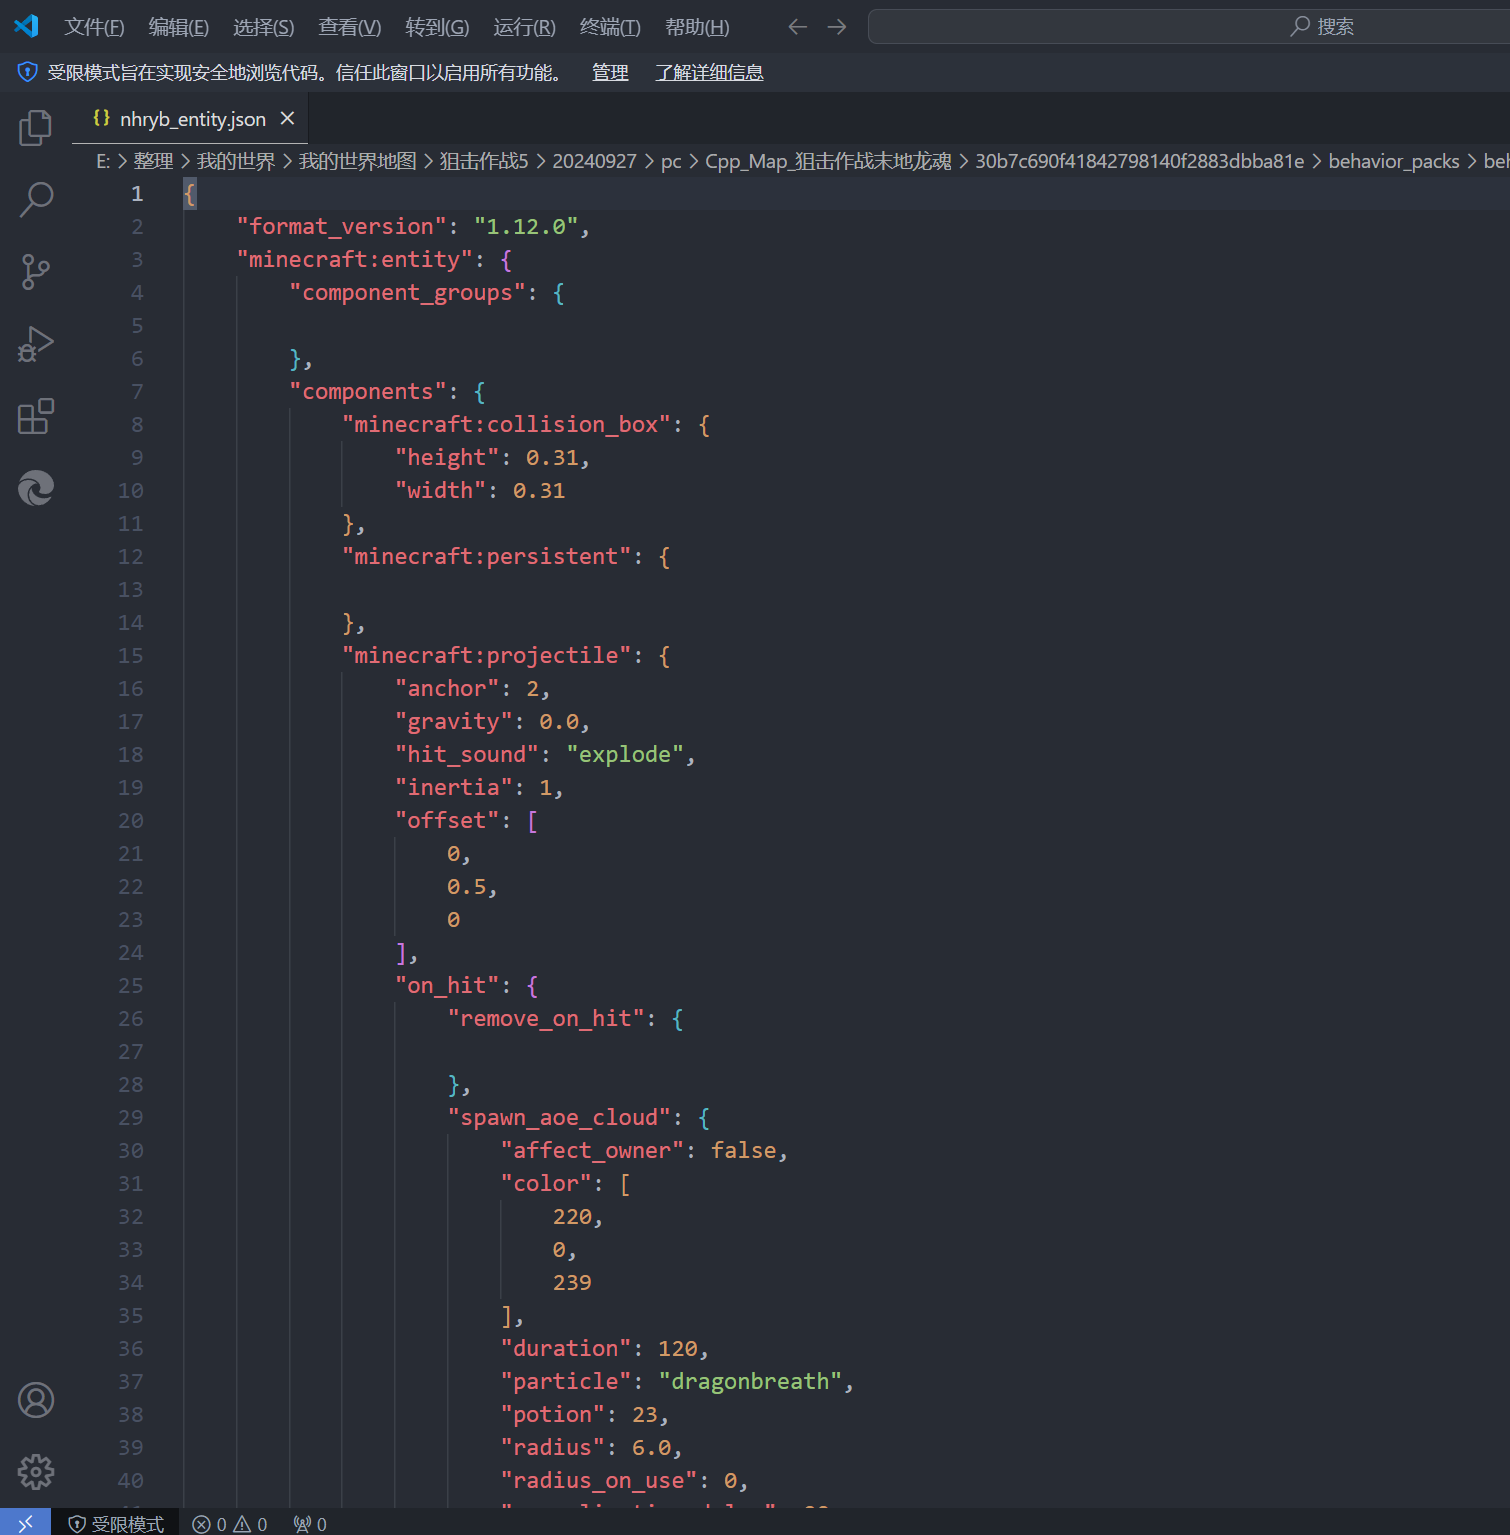Viewport: 1510px width, 1535px height.
Task: Click the "gravity" key
Action: 453,721
